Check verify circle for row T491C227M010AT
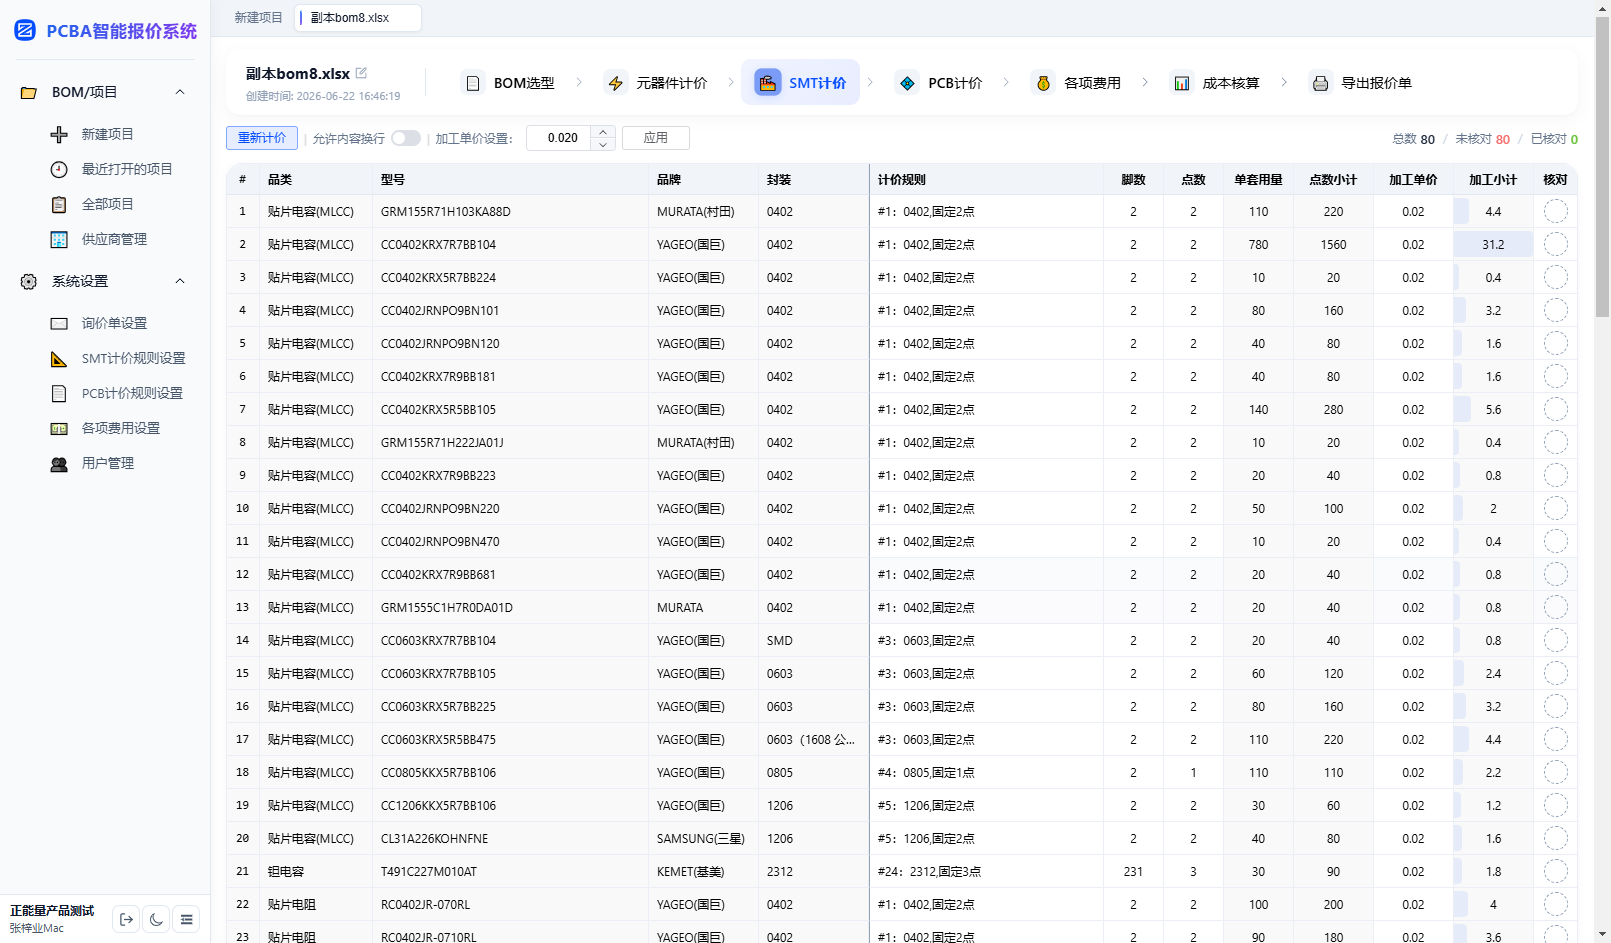The height and width of the screenshot is (943, 1611). click(1556, 871)
